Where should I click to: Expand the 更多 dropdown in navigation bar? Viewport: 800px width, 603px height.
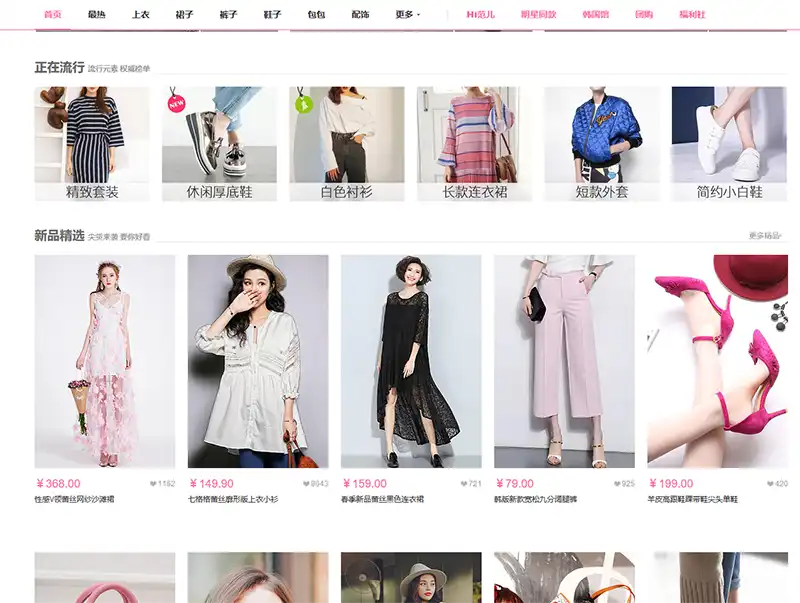click(407, 15)
